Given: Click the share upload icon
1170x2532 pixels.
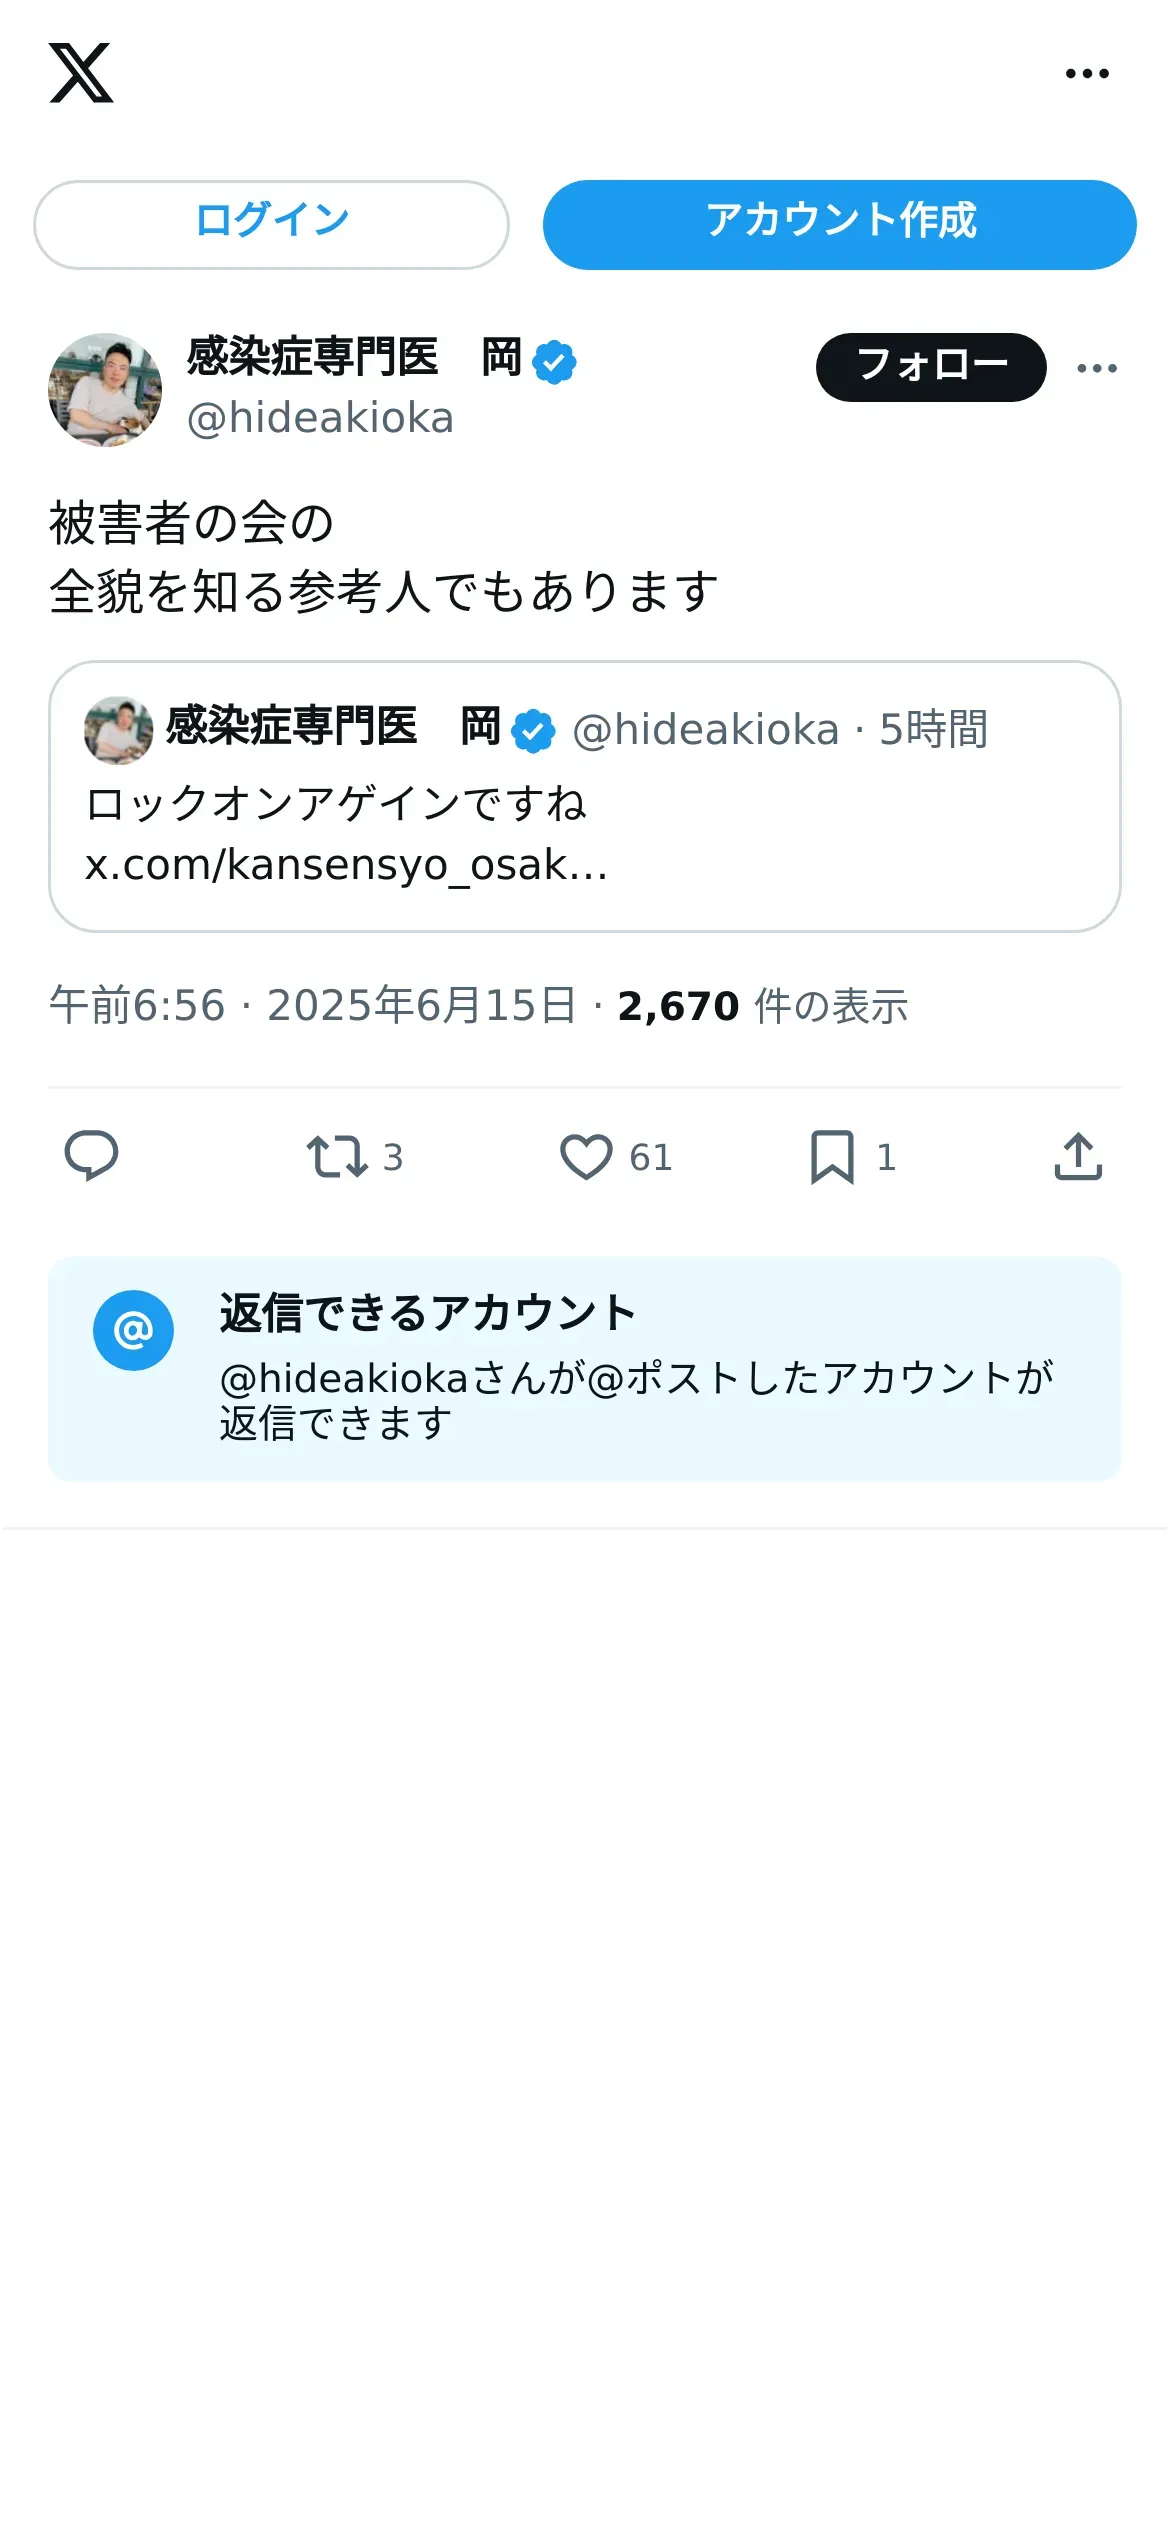Looking at the screenshot, I should 1078,1156.
